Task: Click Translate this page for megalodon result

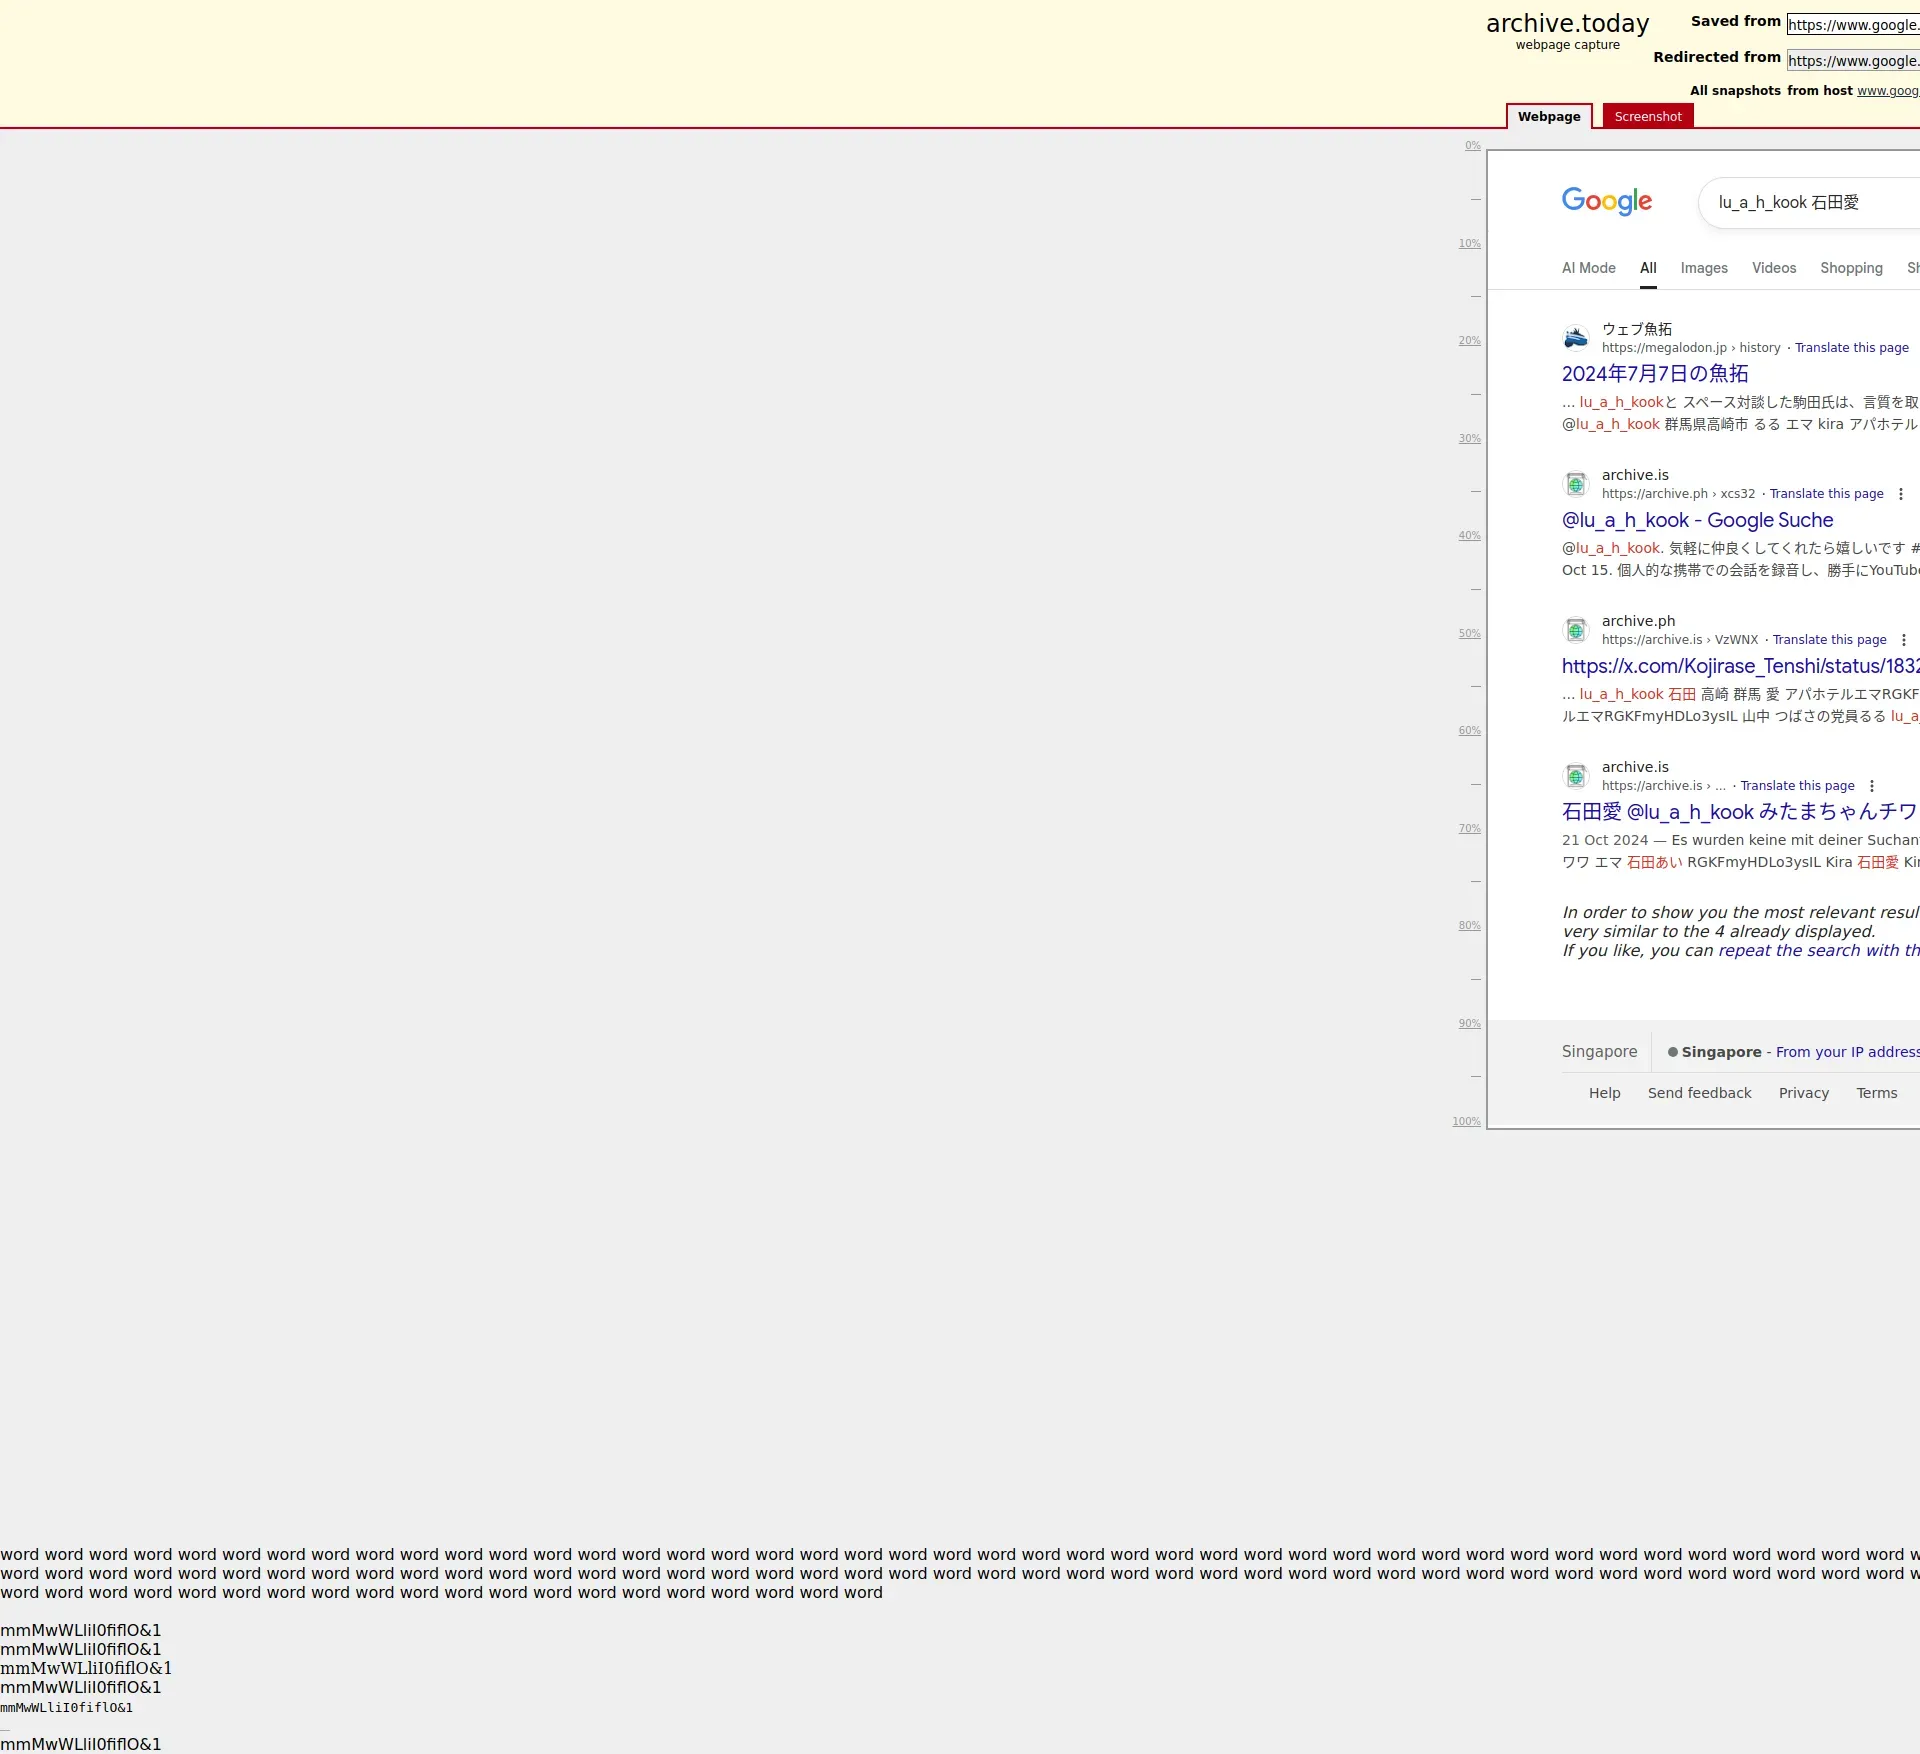Action: (x=1851, y=348)
